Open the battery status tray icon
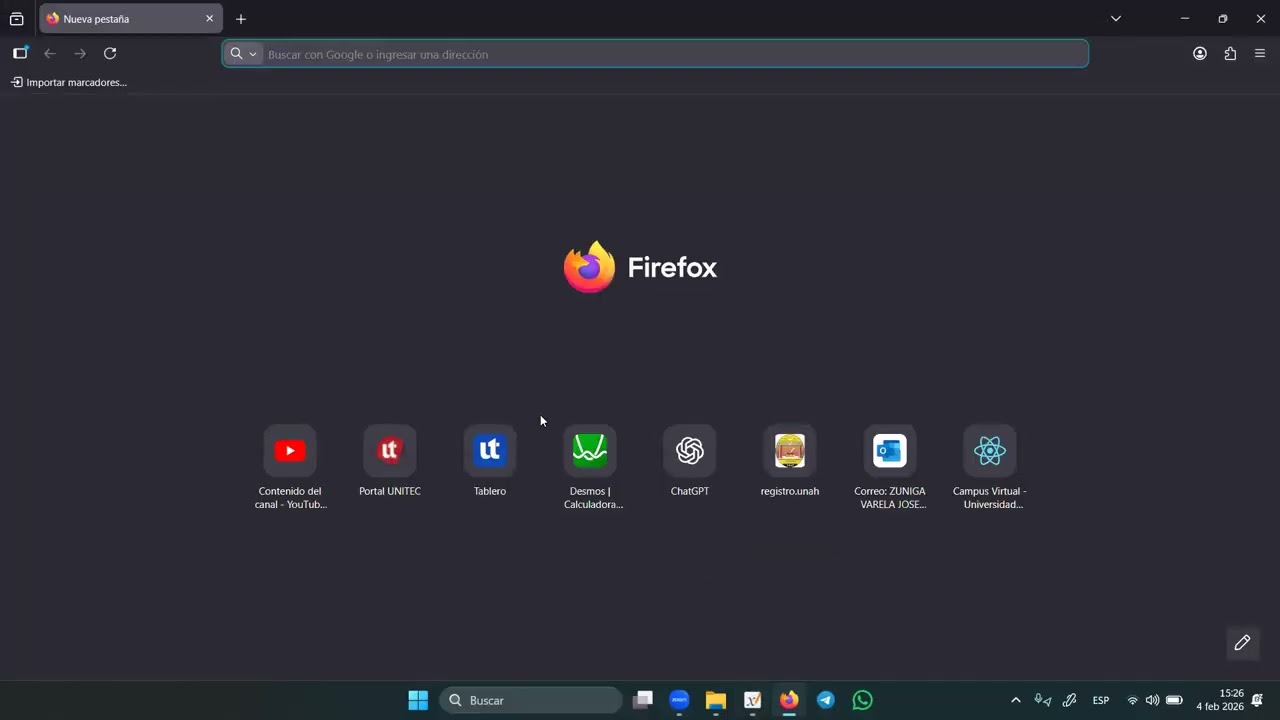1280x720 pixels. pyautogui.click(x=1174, y=700)
